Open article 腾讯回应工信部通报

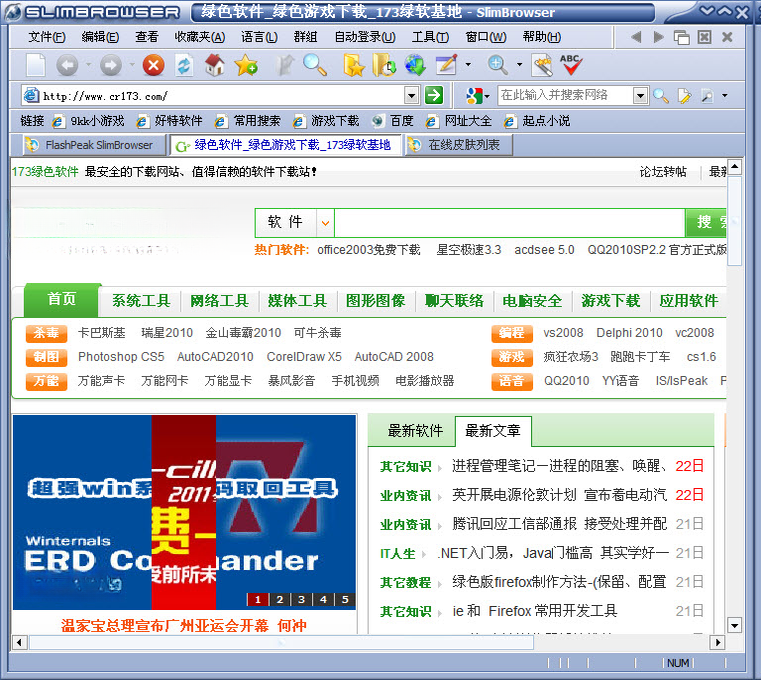(x=560, y=524)
